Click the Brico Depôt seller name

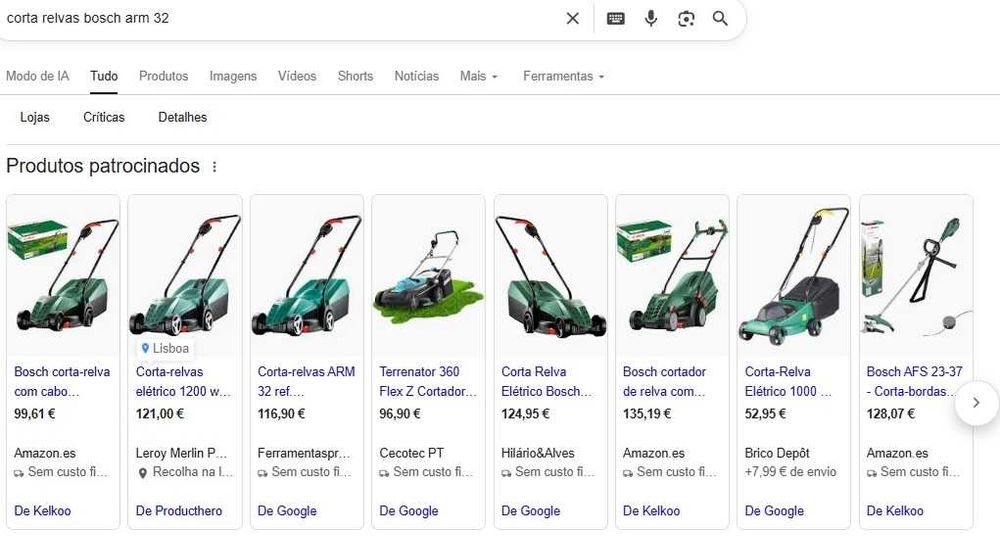click(777, 454)
